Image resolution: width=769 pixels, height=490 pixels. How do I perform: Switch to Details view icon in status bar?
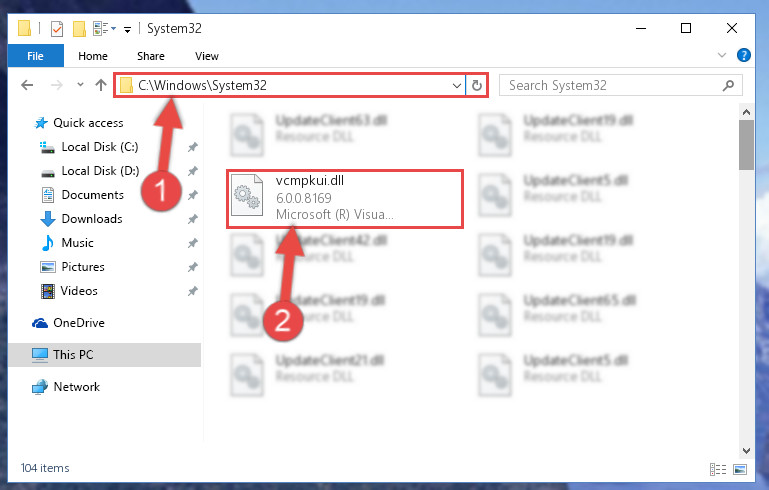coord(718,469)
